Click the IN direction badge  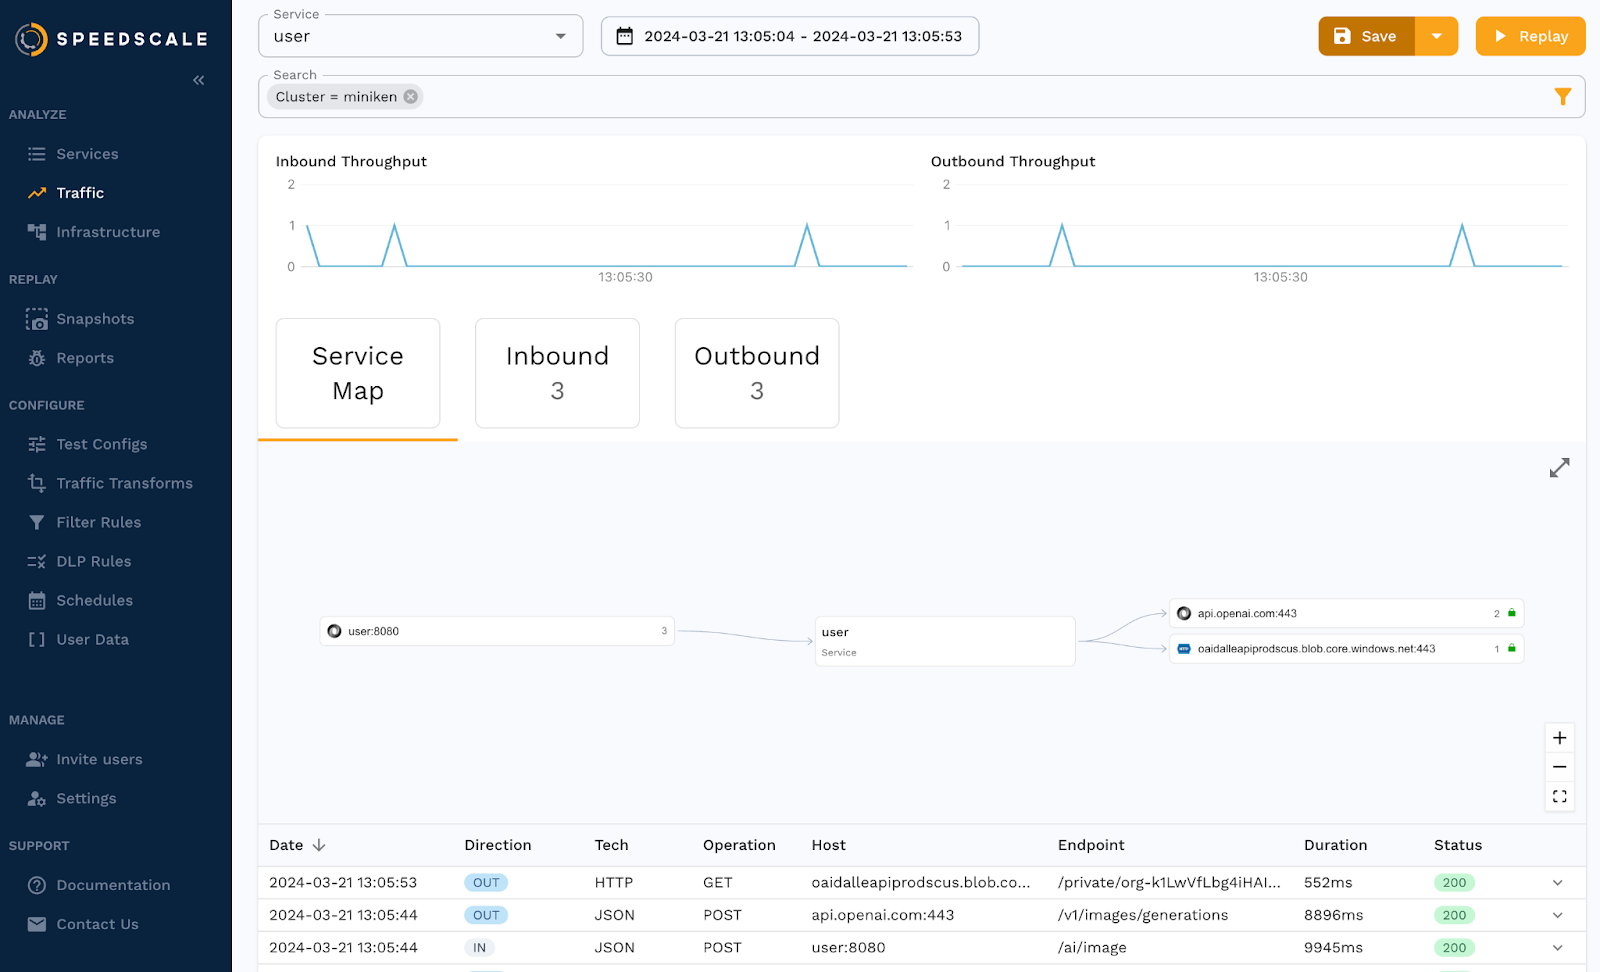(480, 948)
